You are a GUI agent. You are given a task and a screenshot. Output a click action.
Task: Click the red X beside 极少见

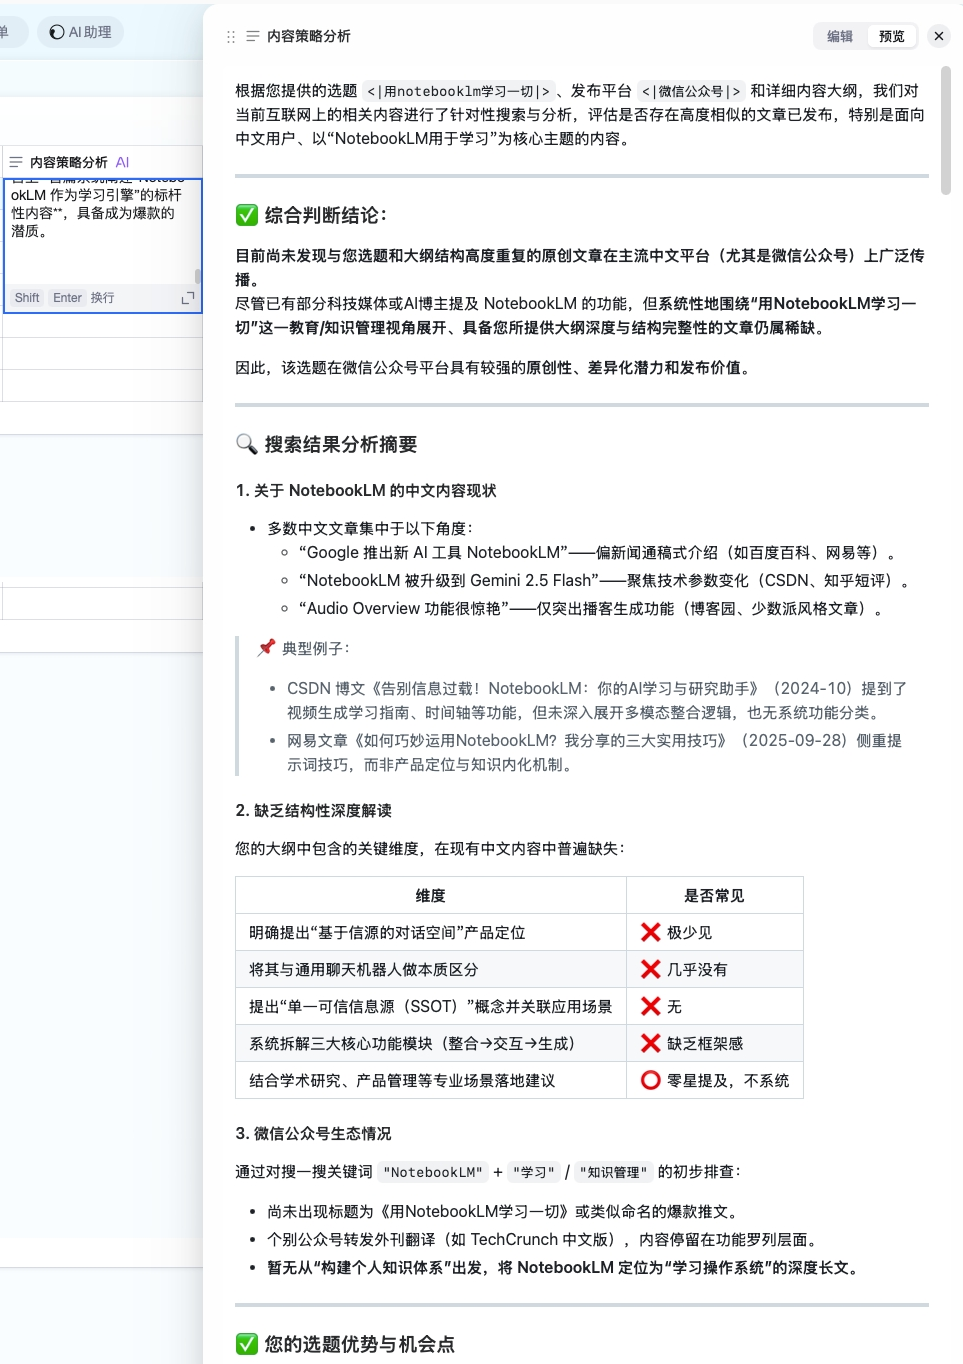(x=651, y=932)
